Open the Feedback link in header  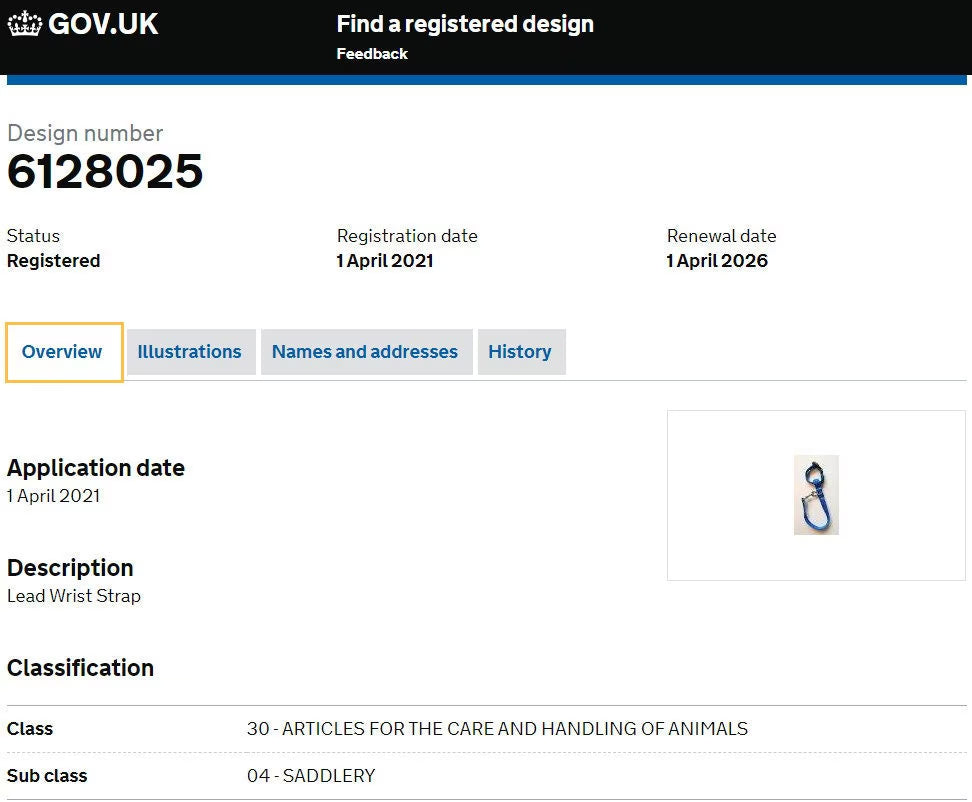pyautogui.click(x=372, y=54)
